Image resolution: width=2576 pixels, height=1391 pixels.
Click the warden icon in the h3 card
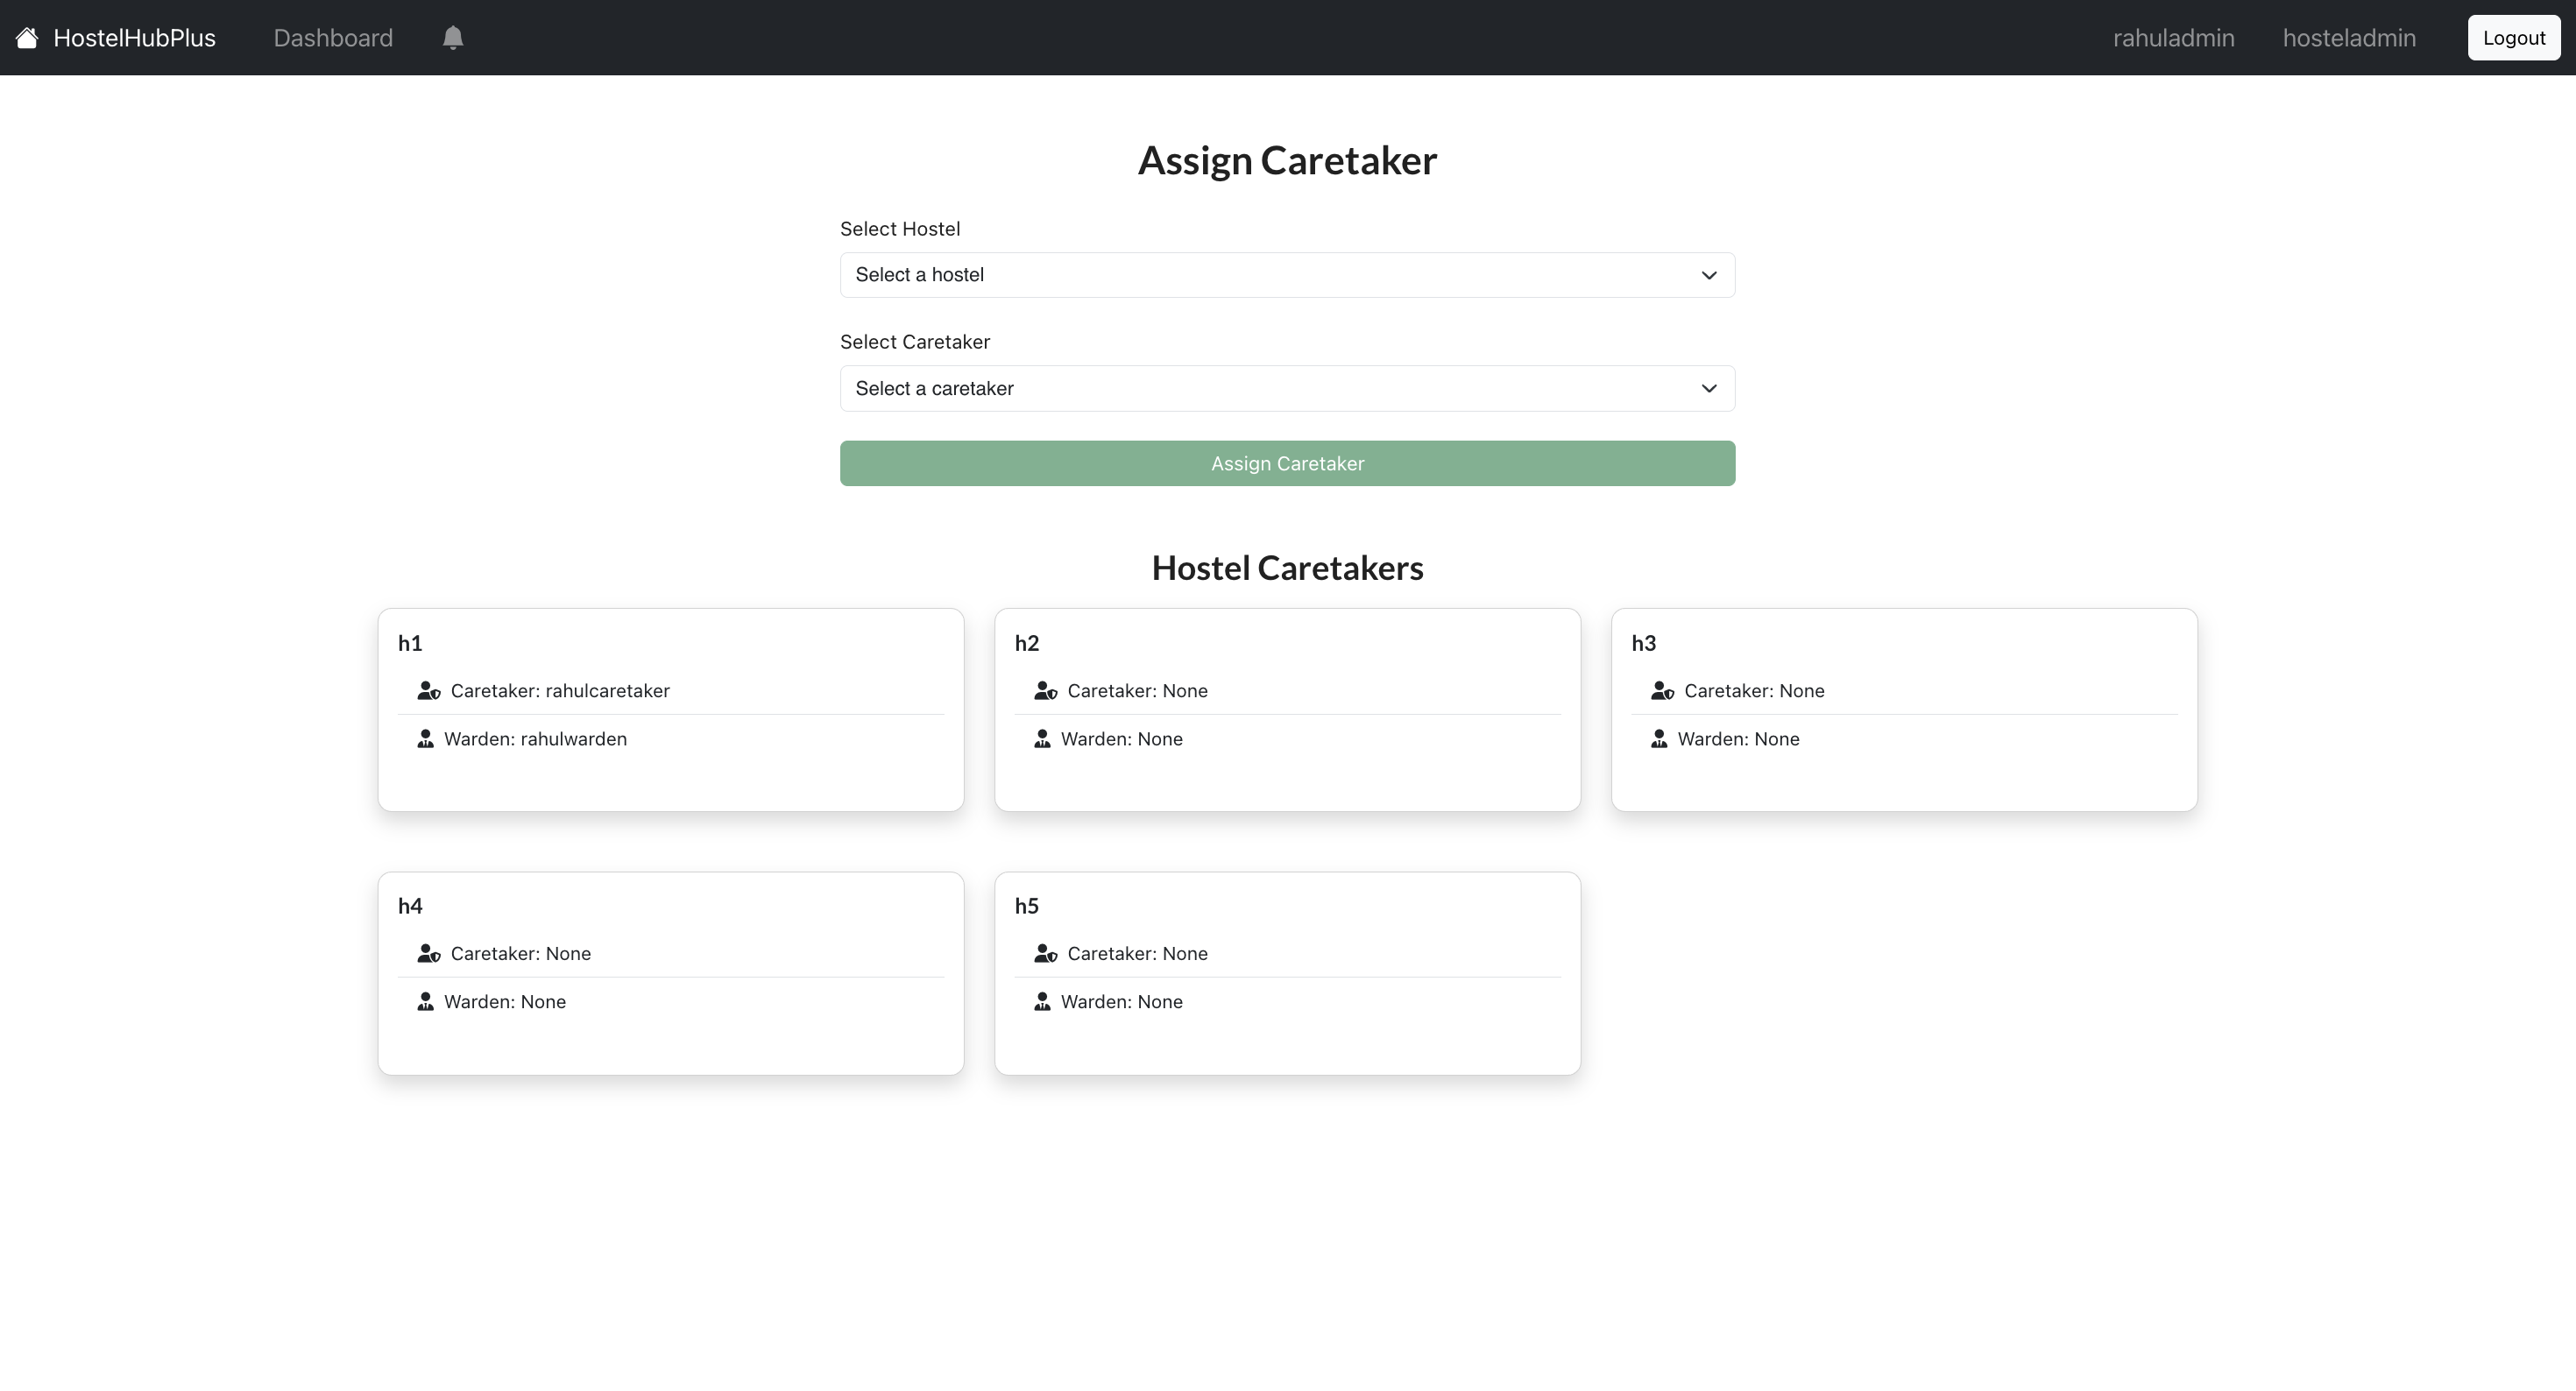[1660, 739]
